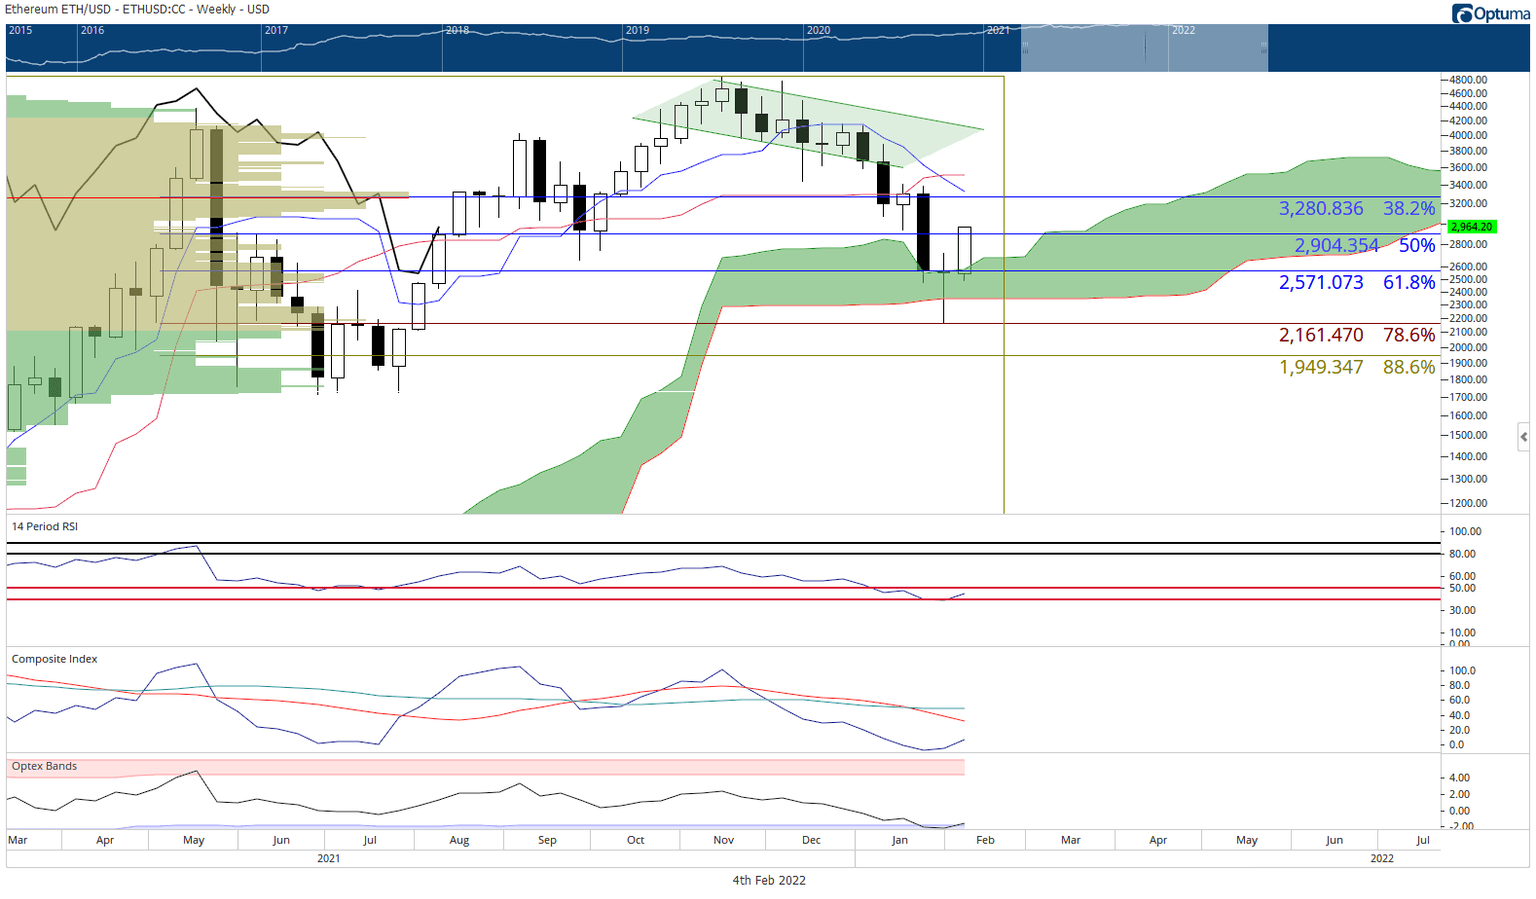Click the Composite Index panel title
Viewport: 1536px width, 899px height.
click(x=55, y=660)
